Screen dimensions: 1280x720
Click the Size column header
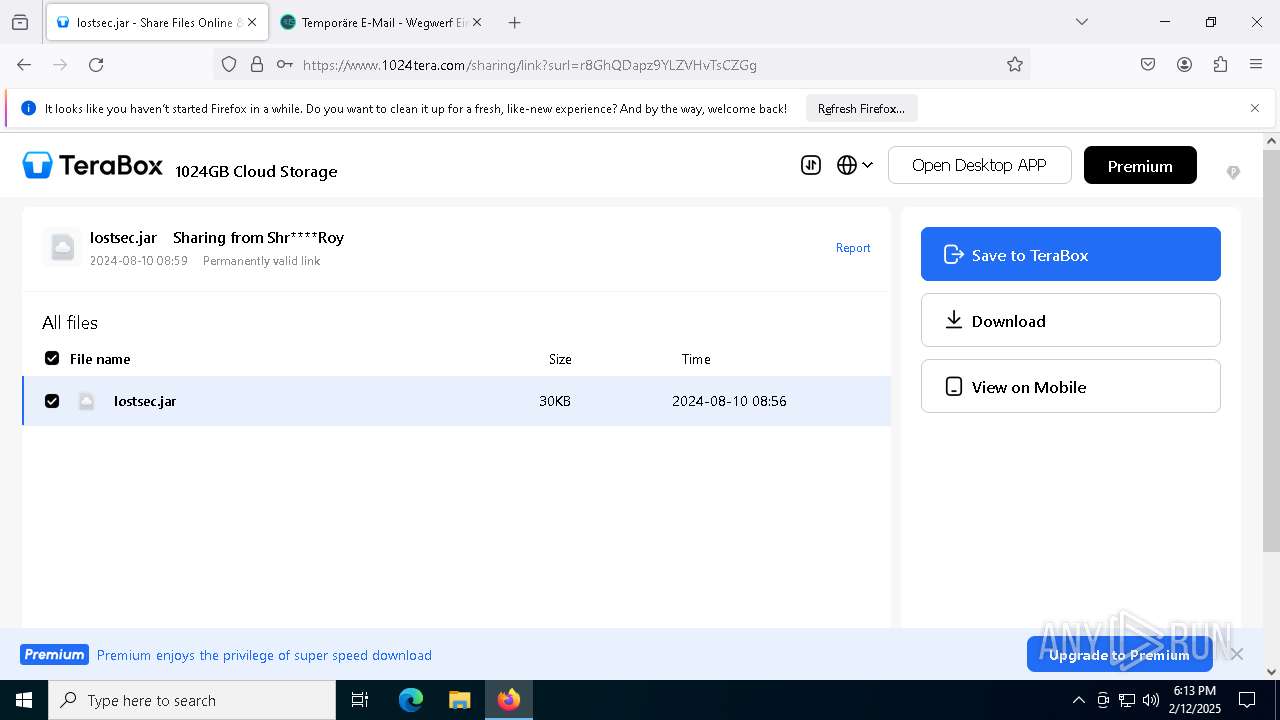560,359
